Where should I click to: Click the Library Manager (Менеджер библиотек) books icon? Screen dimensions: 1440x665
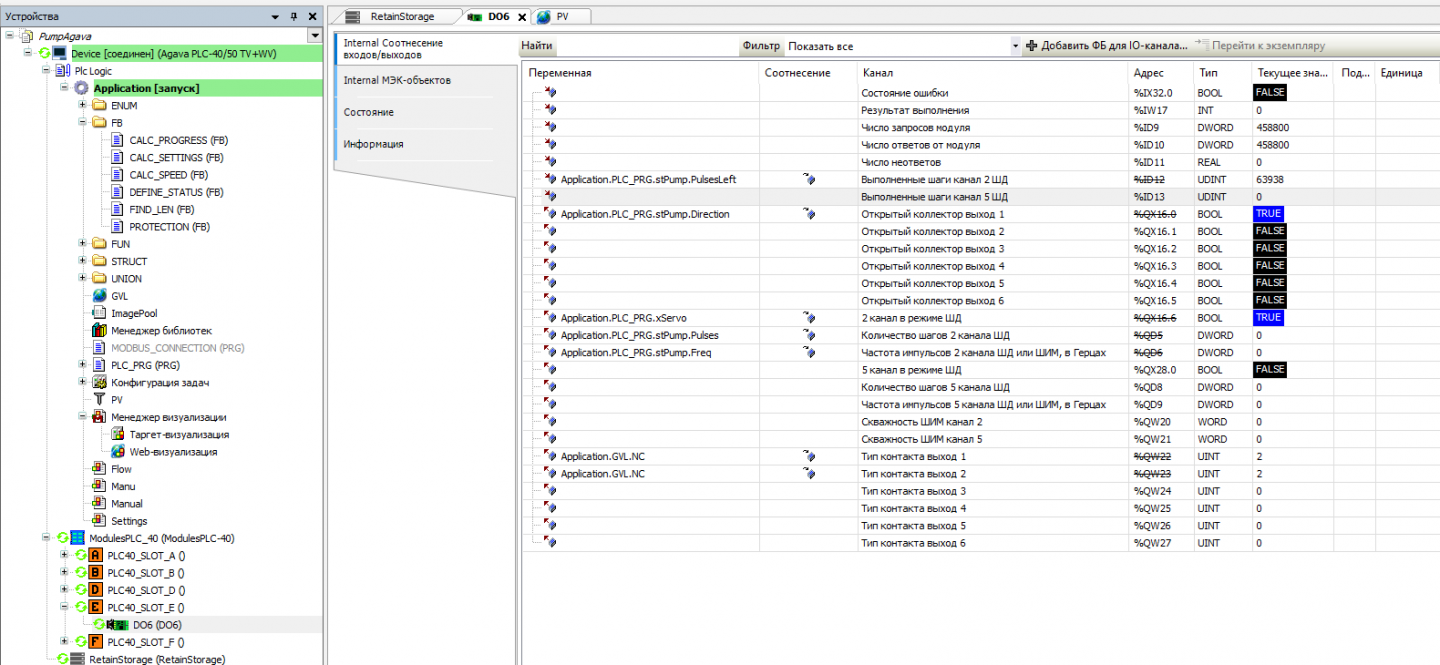coord(99,331)
